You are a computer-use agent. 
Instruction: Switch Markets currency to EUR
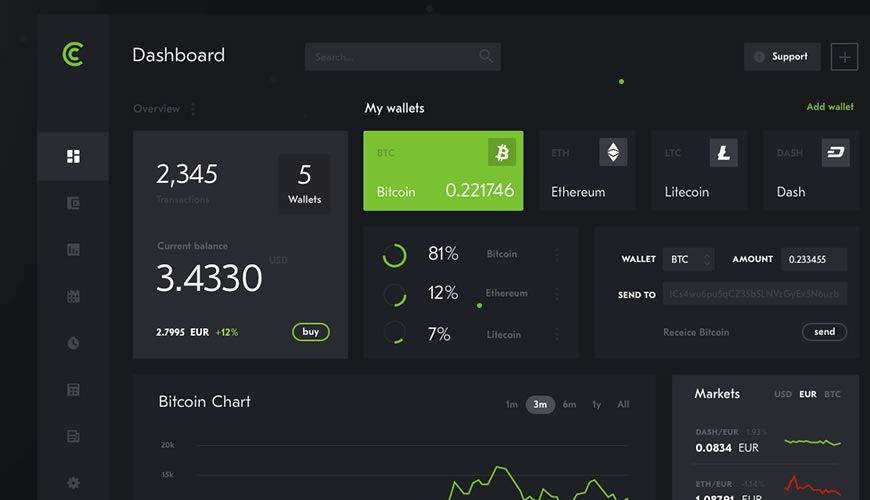[808, 394]
